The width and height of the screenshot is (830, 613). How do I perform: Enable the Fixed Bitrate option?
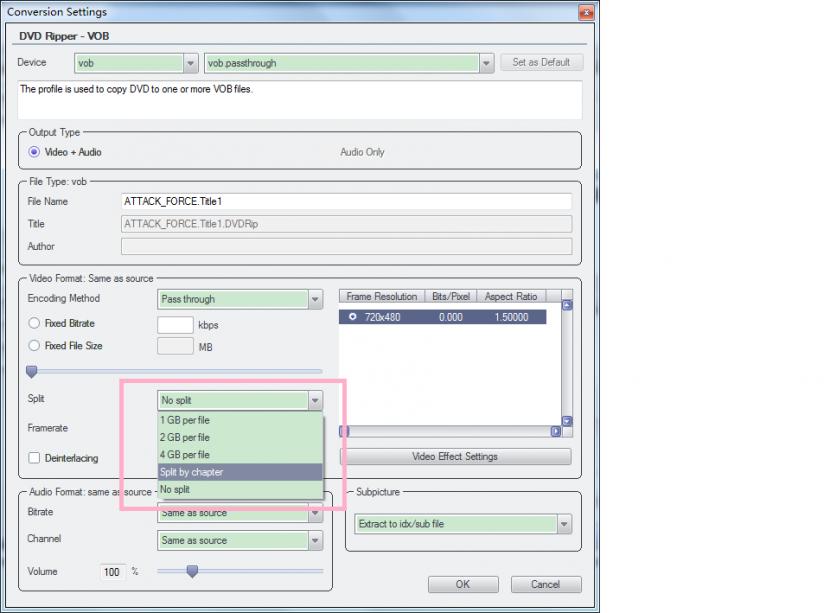pos(35,324)
